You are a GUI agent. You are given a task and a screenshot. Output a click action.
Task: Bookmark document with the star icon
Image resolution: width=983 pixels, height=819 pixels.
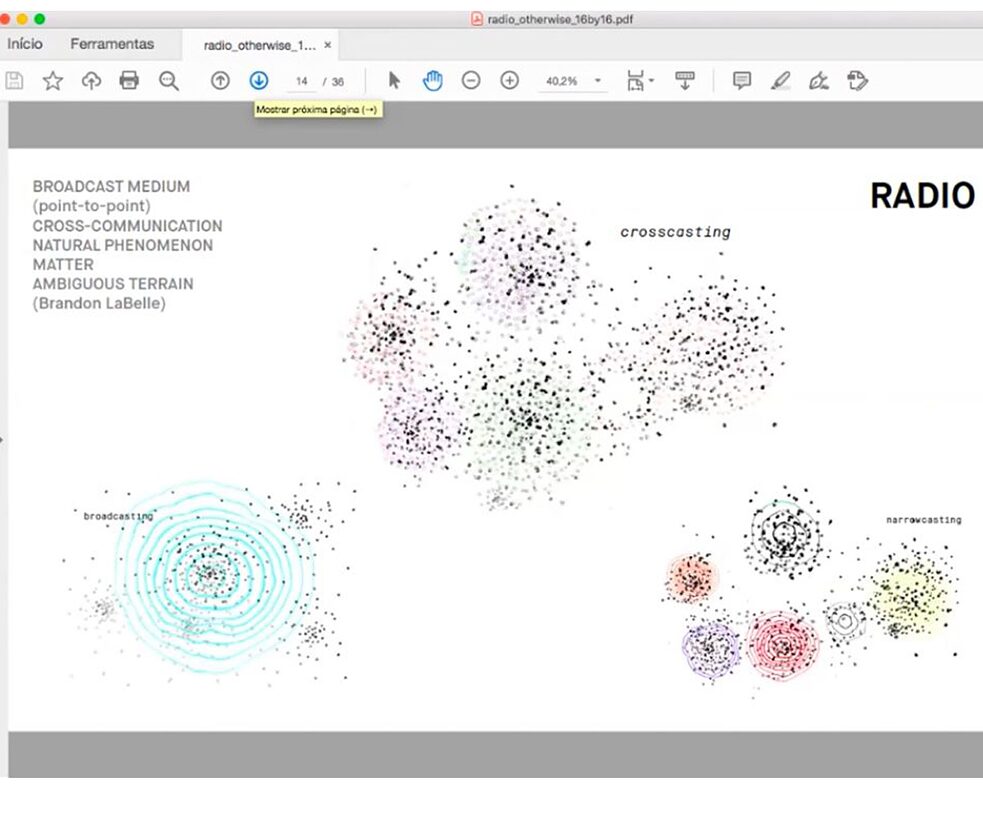53,81
